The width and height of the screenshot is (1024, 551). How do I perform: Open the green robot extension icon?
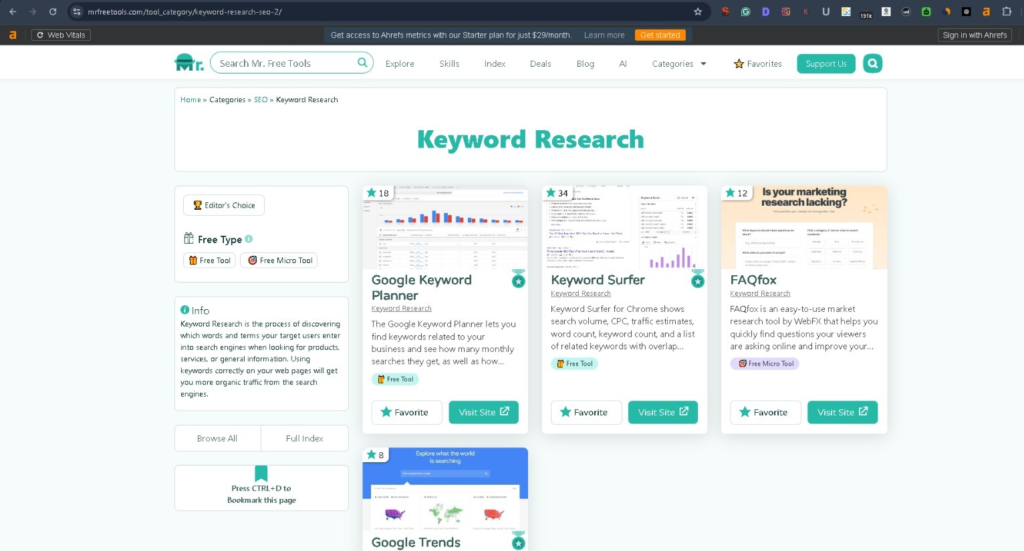pos(926,12)
